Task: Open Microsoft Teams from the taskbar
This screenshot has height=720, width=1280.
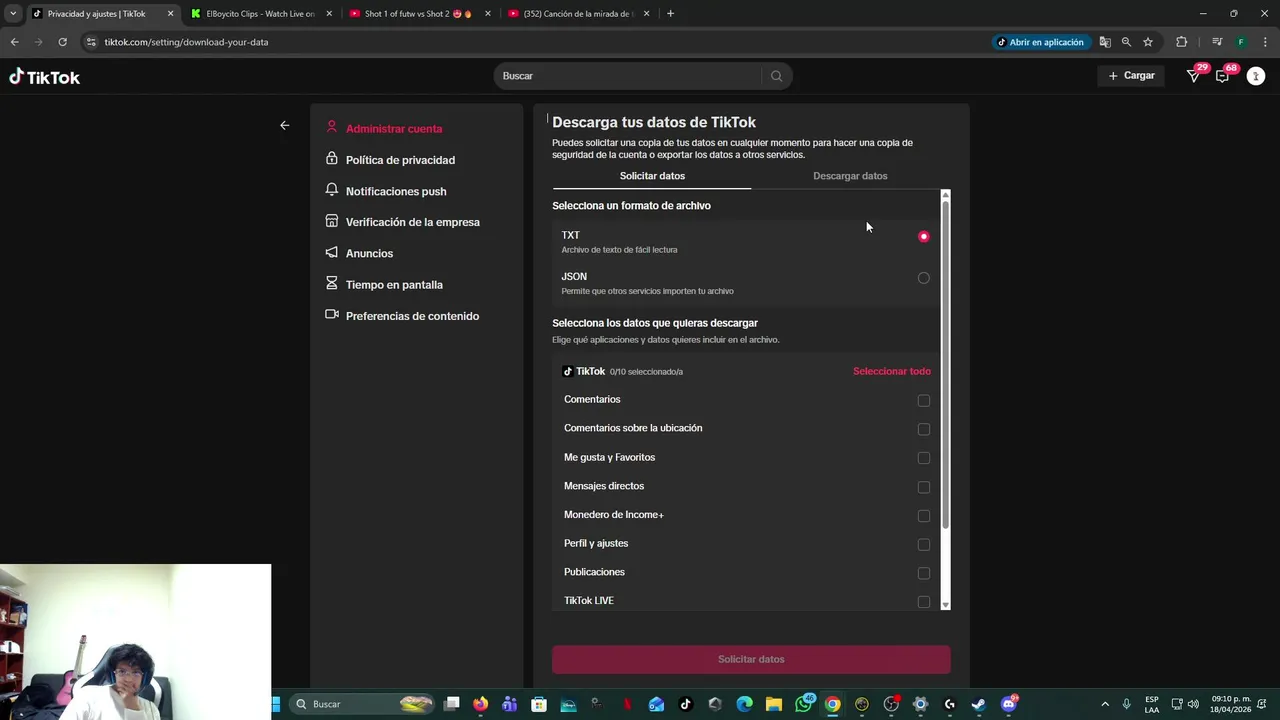Action: pyautogui.click(x=510, y=704)
